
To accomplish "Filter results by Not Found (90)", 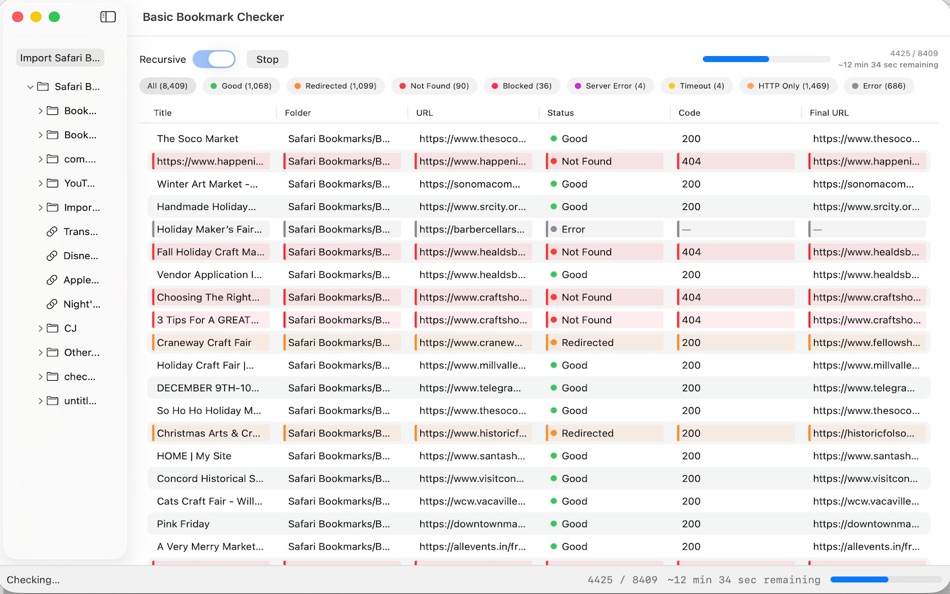I will pos(433,86).
